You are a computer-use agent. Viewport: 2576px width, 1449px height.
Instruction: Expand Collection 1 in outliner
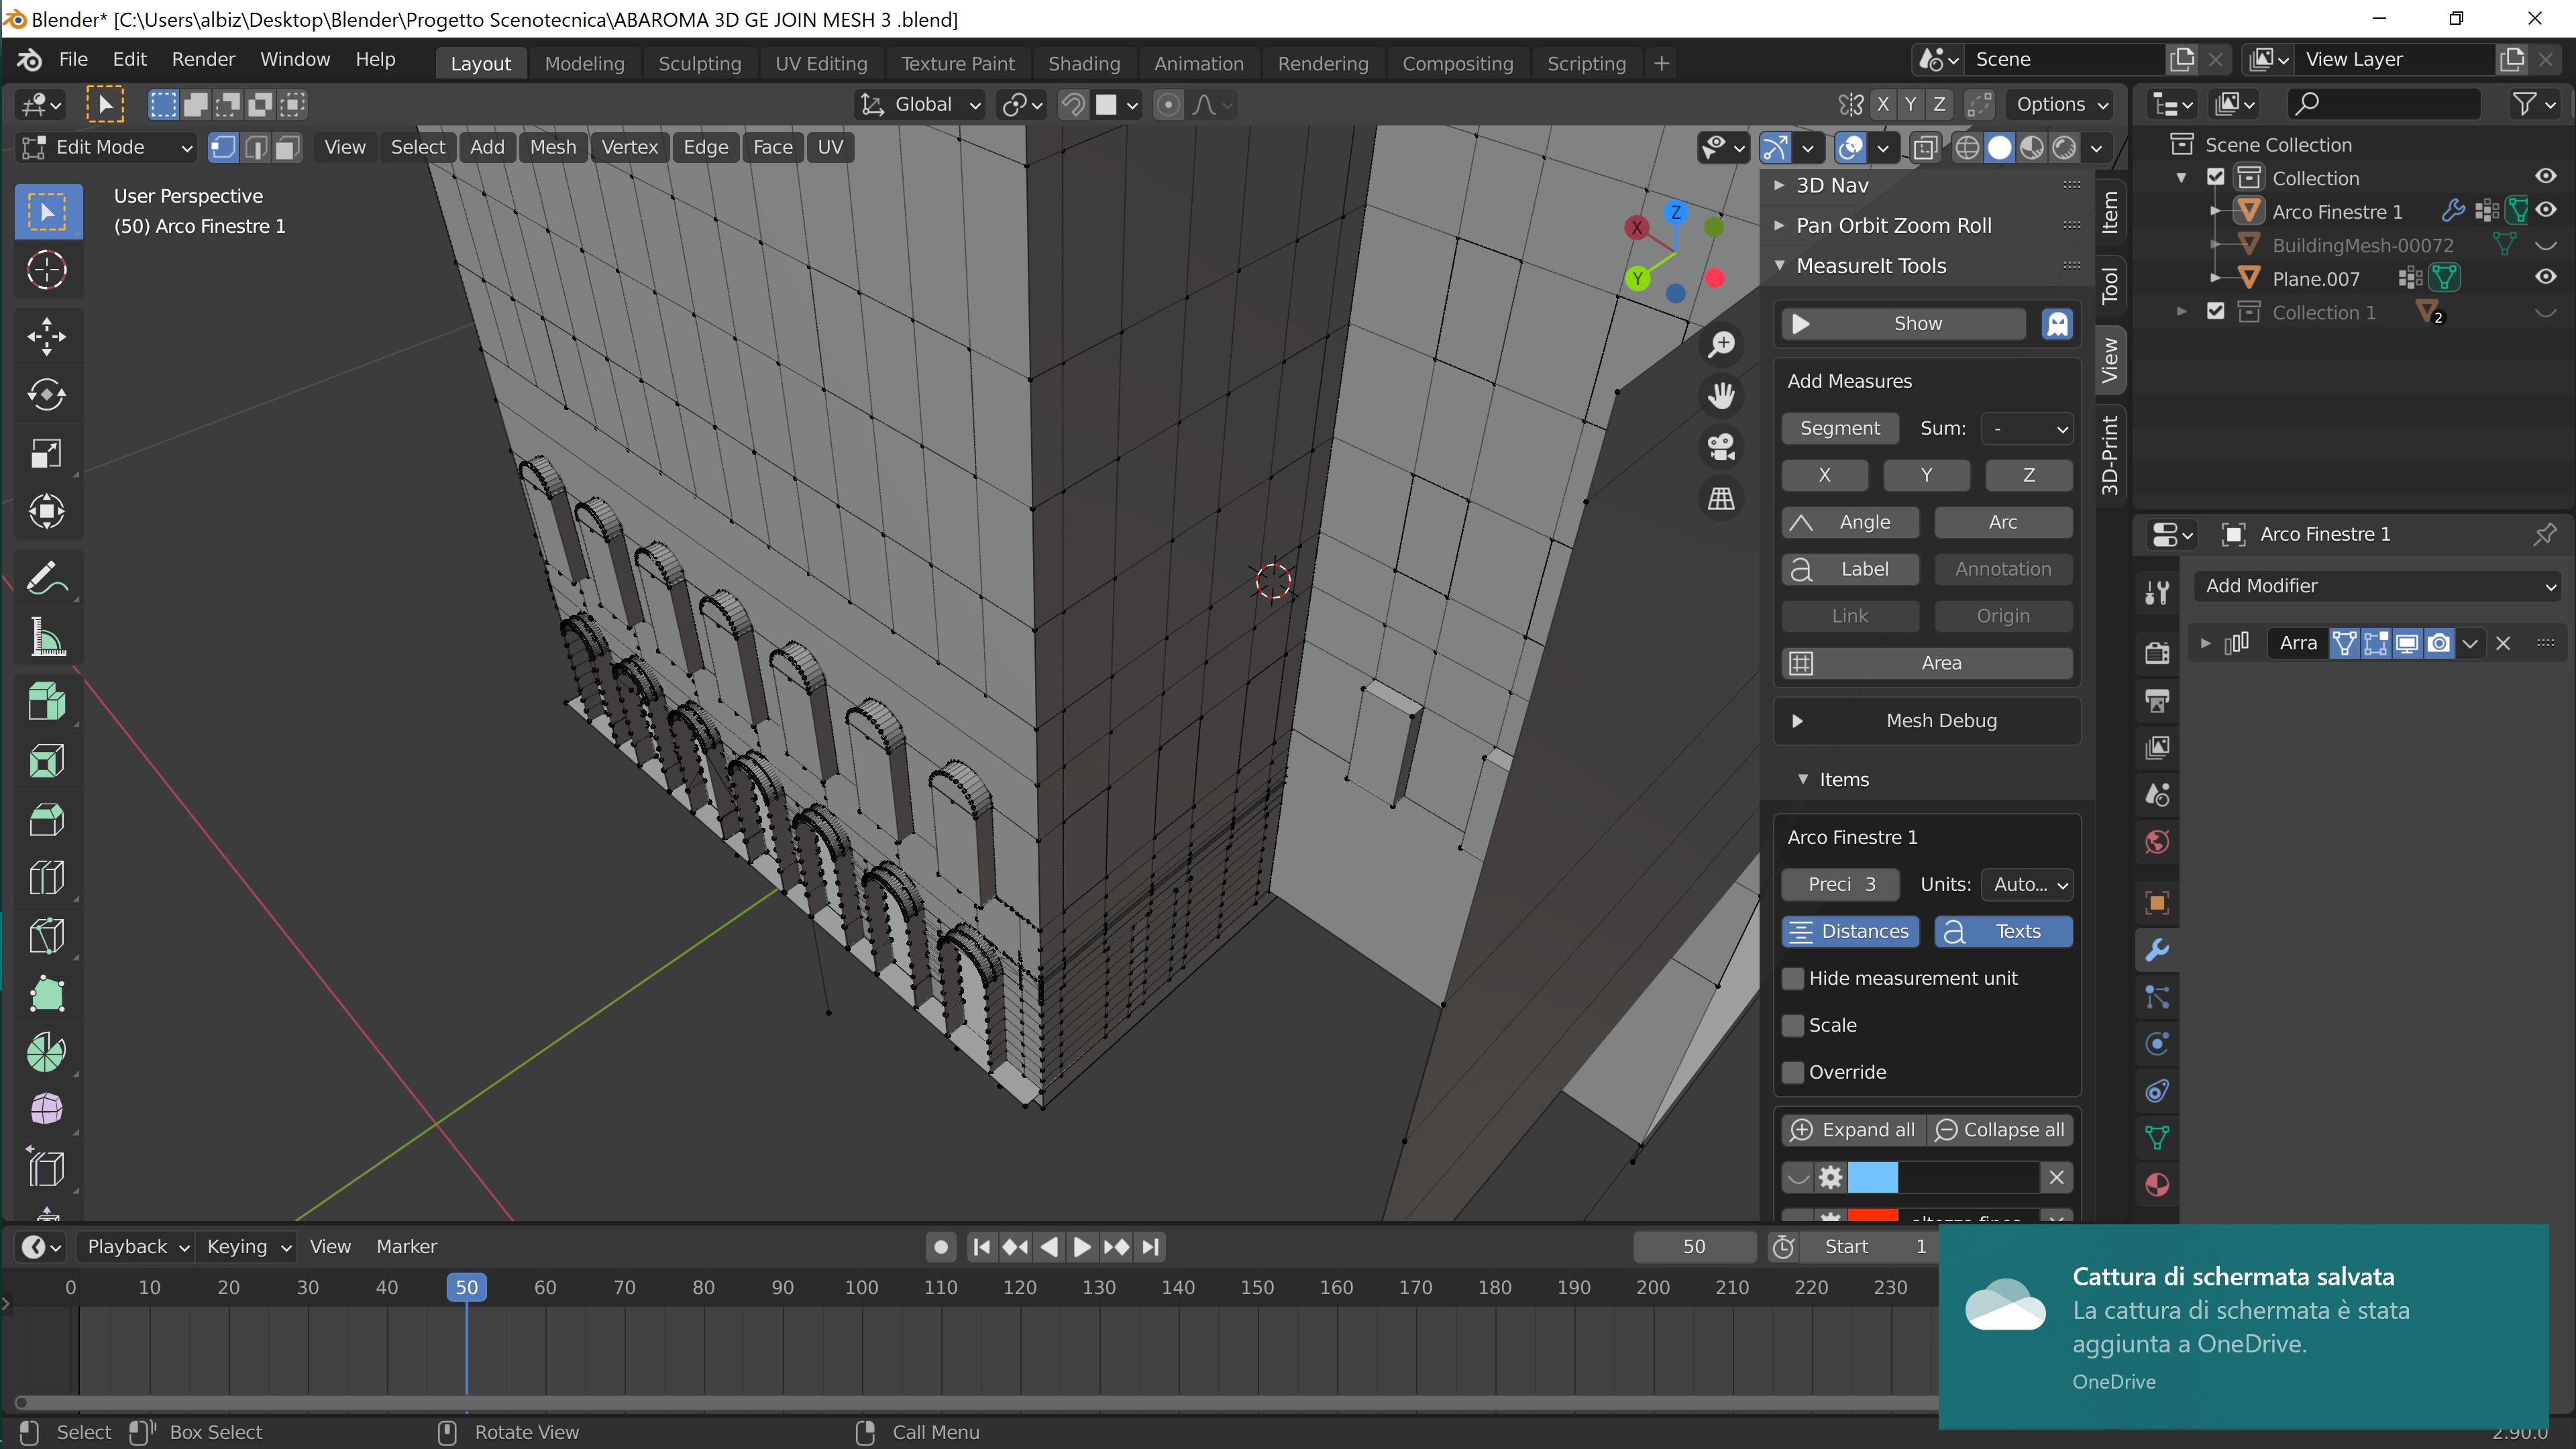[2187, 311]
